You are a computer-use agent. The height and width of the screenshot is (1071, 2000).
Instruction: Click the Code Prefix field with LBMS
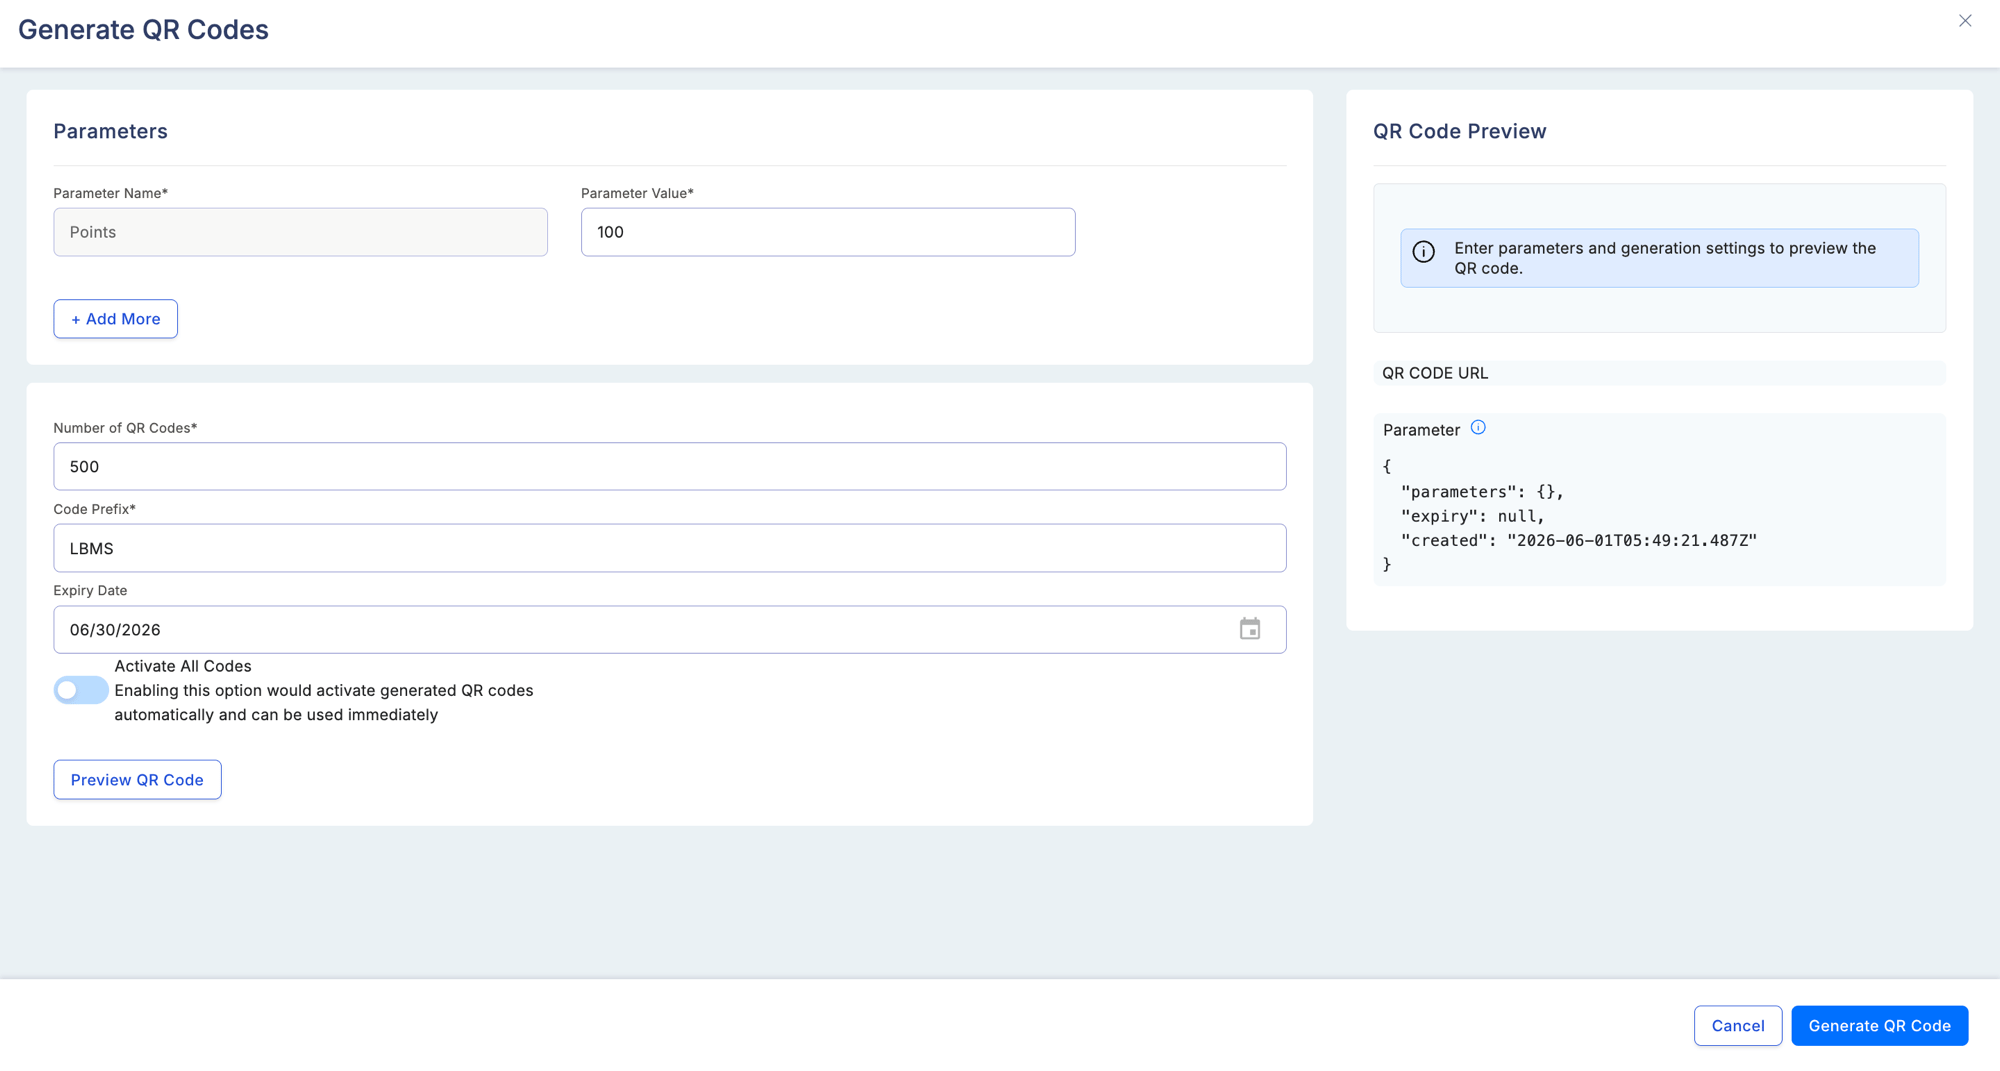pyautogui.click(x=670, y=548)
